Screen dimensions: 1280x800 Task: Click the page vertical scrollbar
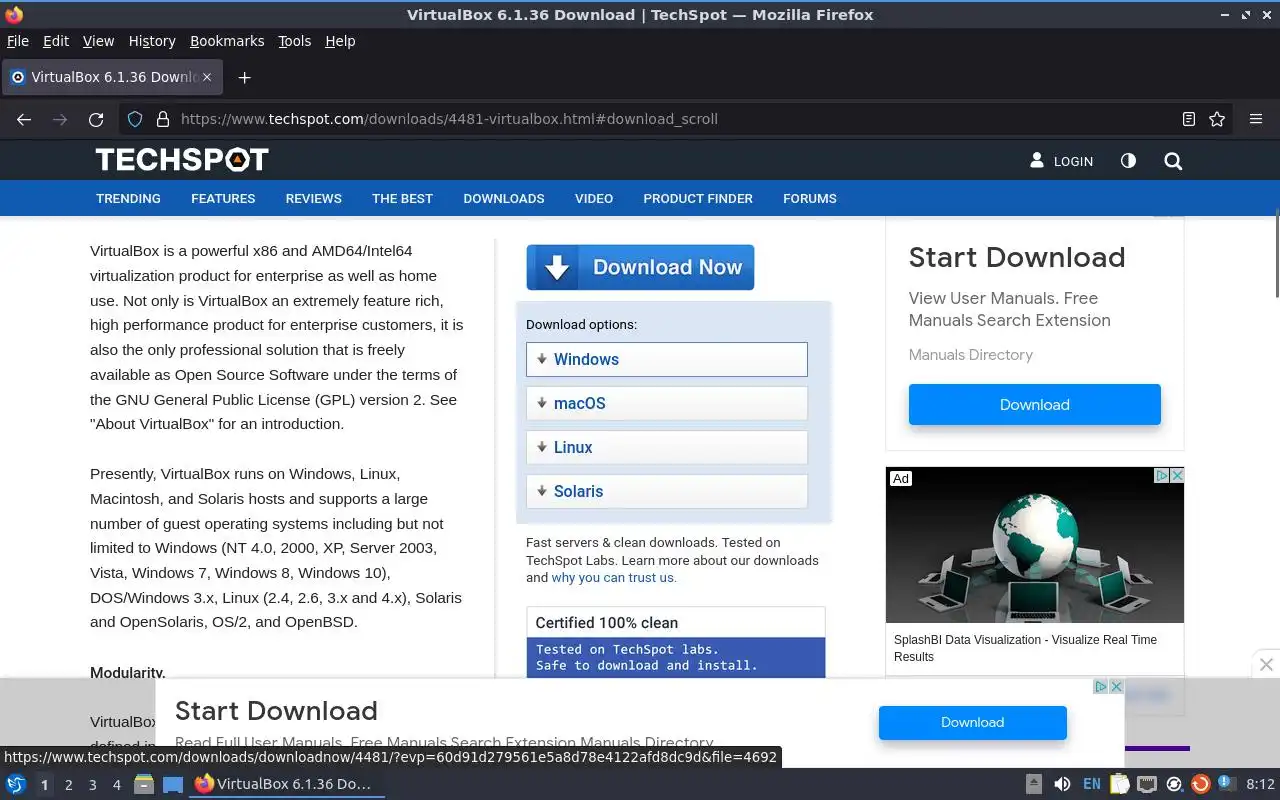click(x=1276, y=253)
